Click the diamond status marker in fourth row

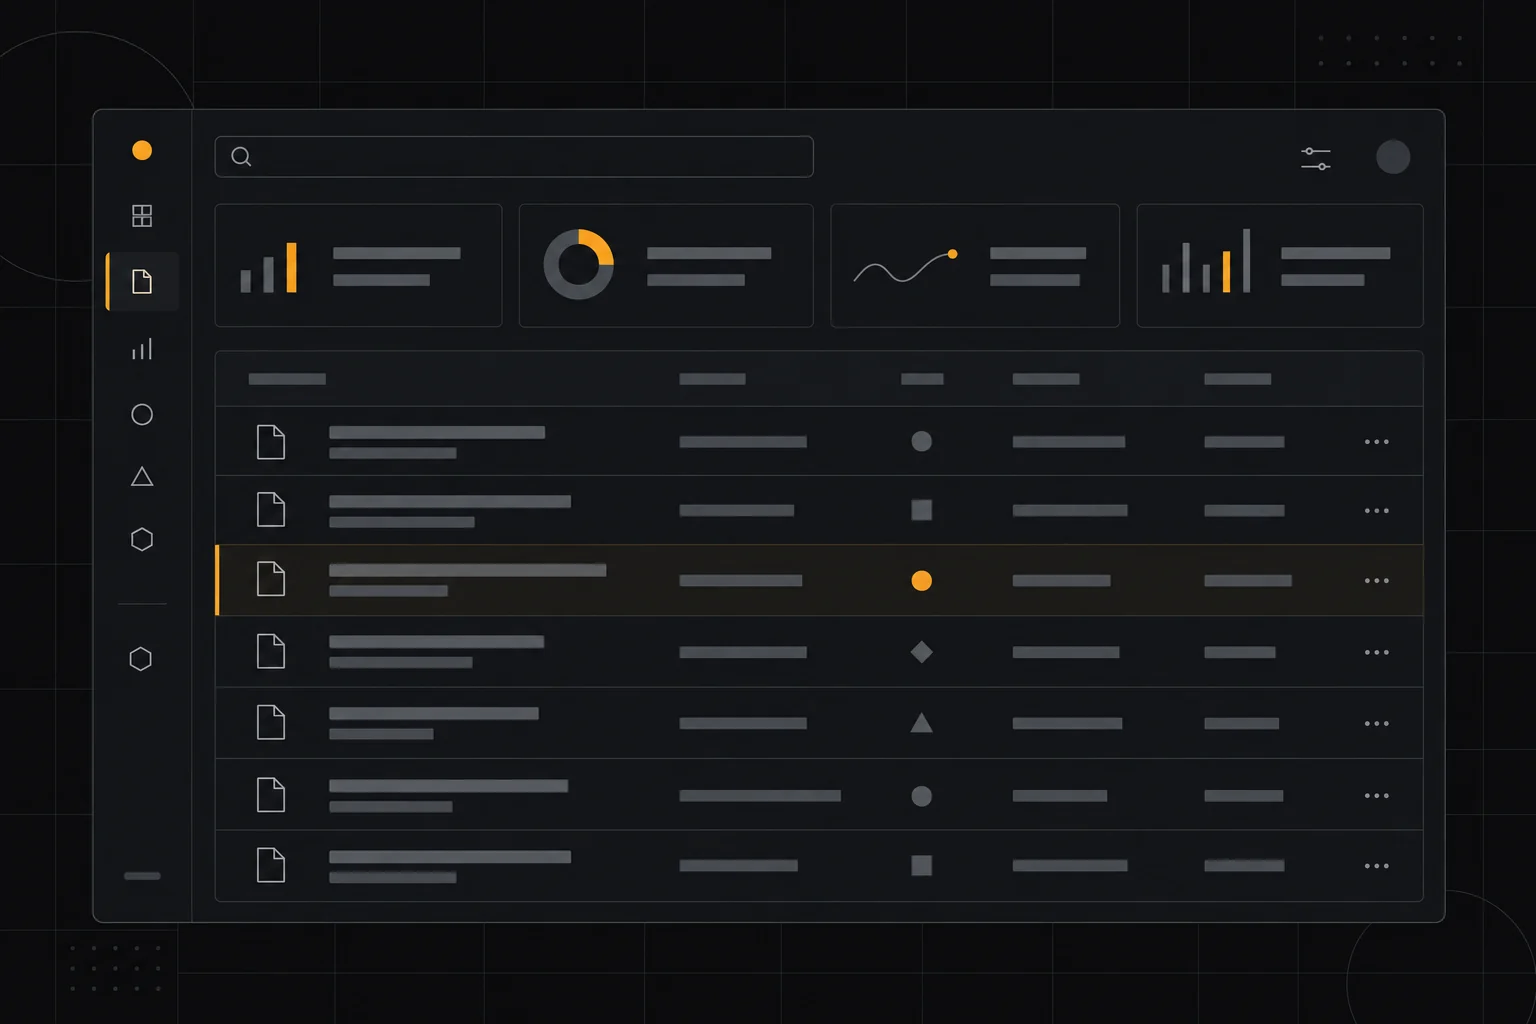[922, 652]
